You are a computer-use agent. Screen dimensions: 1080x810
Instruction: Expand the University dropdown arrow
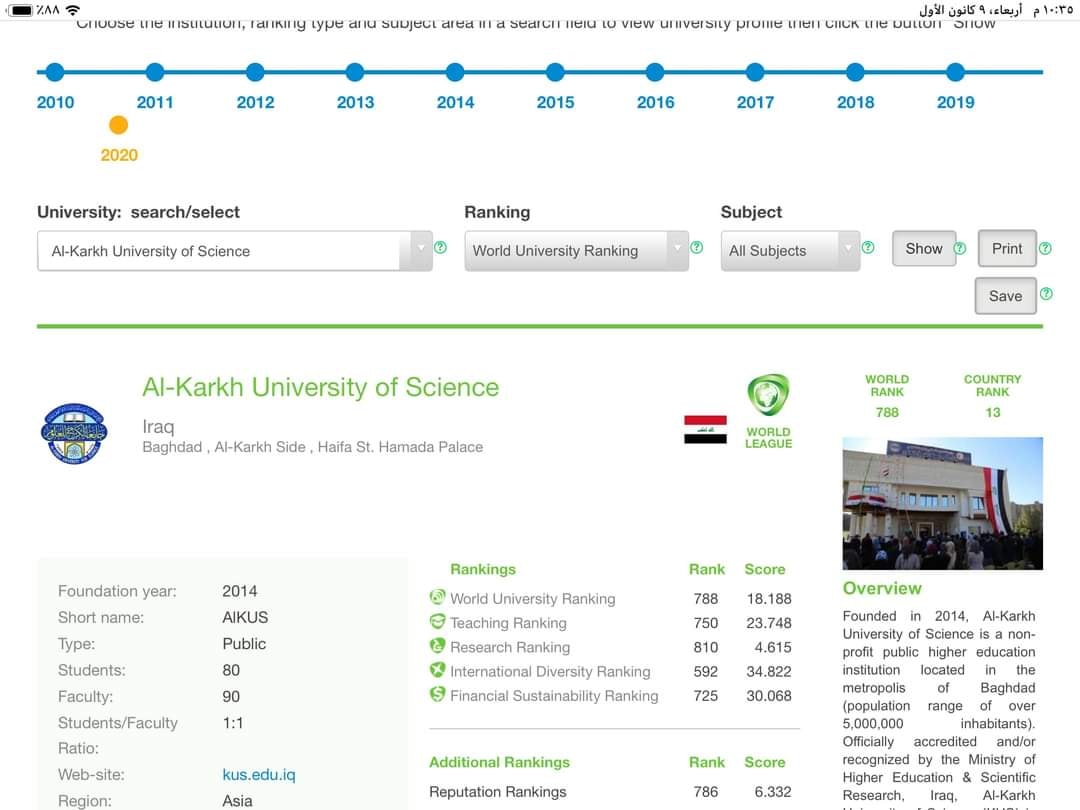pyautogui.click(x=421, y=251)
